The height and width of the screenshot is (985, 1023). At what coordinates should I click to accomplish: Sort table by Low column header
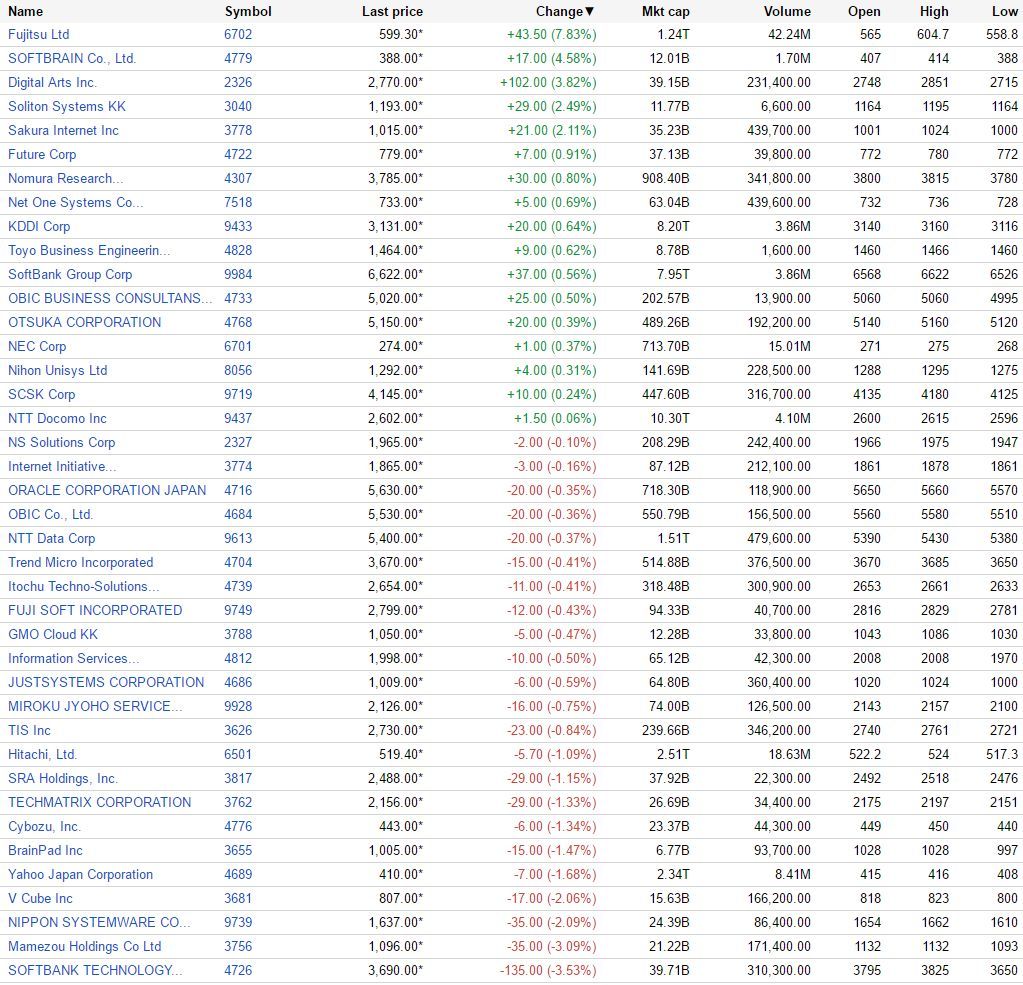pyautogui.click(x=1005, y=11)
